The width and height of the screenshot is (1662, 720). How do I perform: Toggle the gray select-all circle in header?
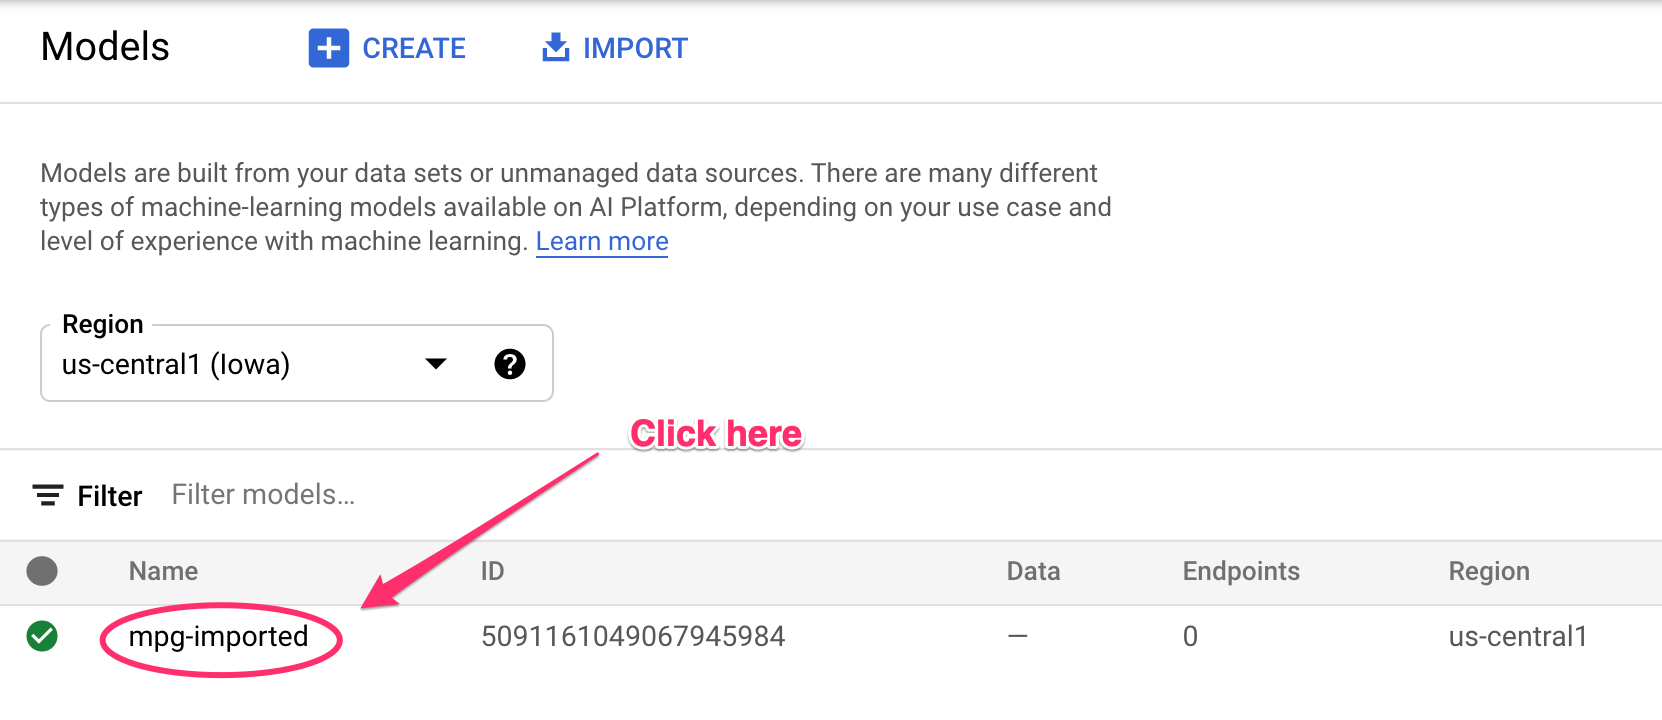point(42,571)
